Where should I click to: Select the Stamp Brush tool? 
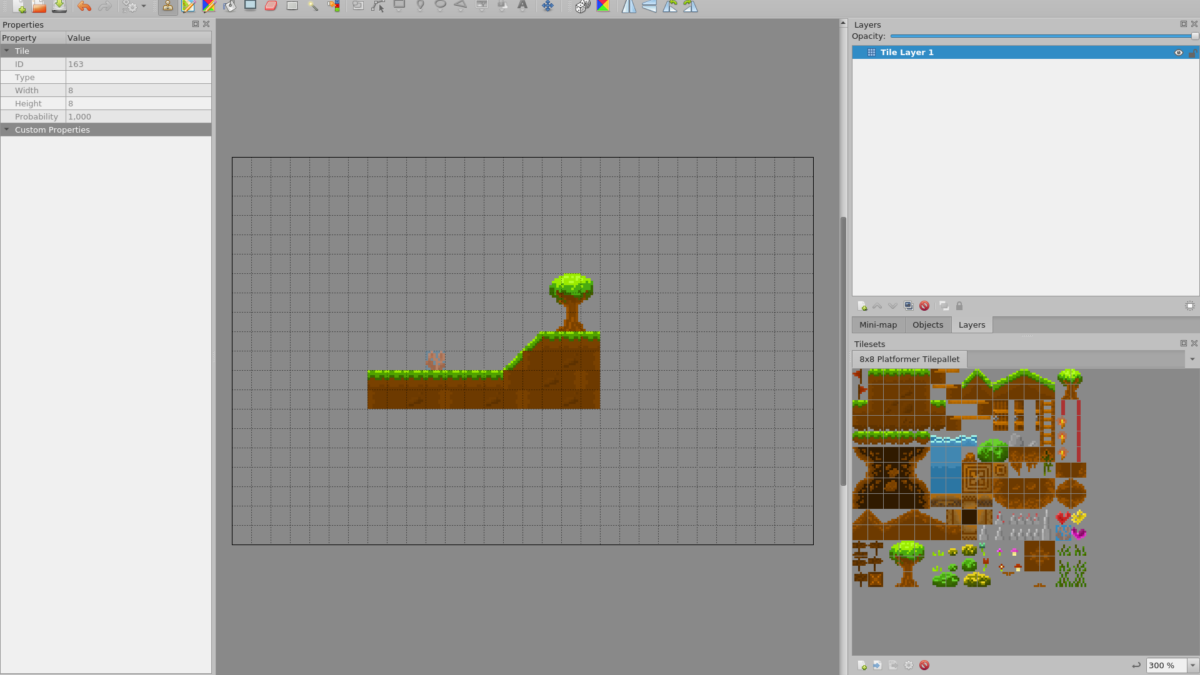(x=167, y=6)
